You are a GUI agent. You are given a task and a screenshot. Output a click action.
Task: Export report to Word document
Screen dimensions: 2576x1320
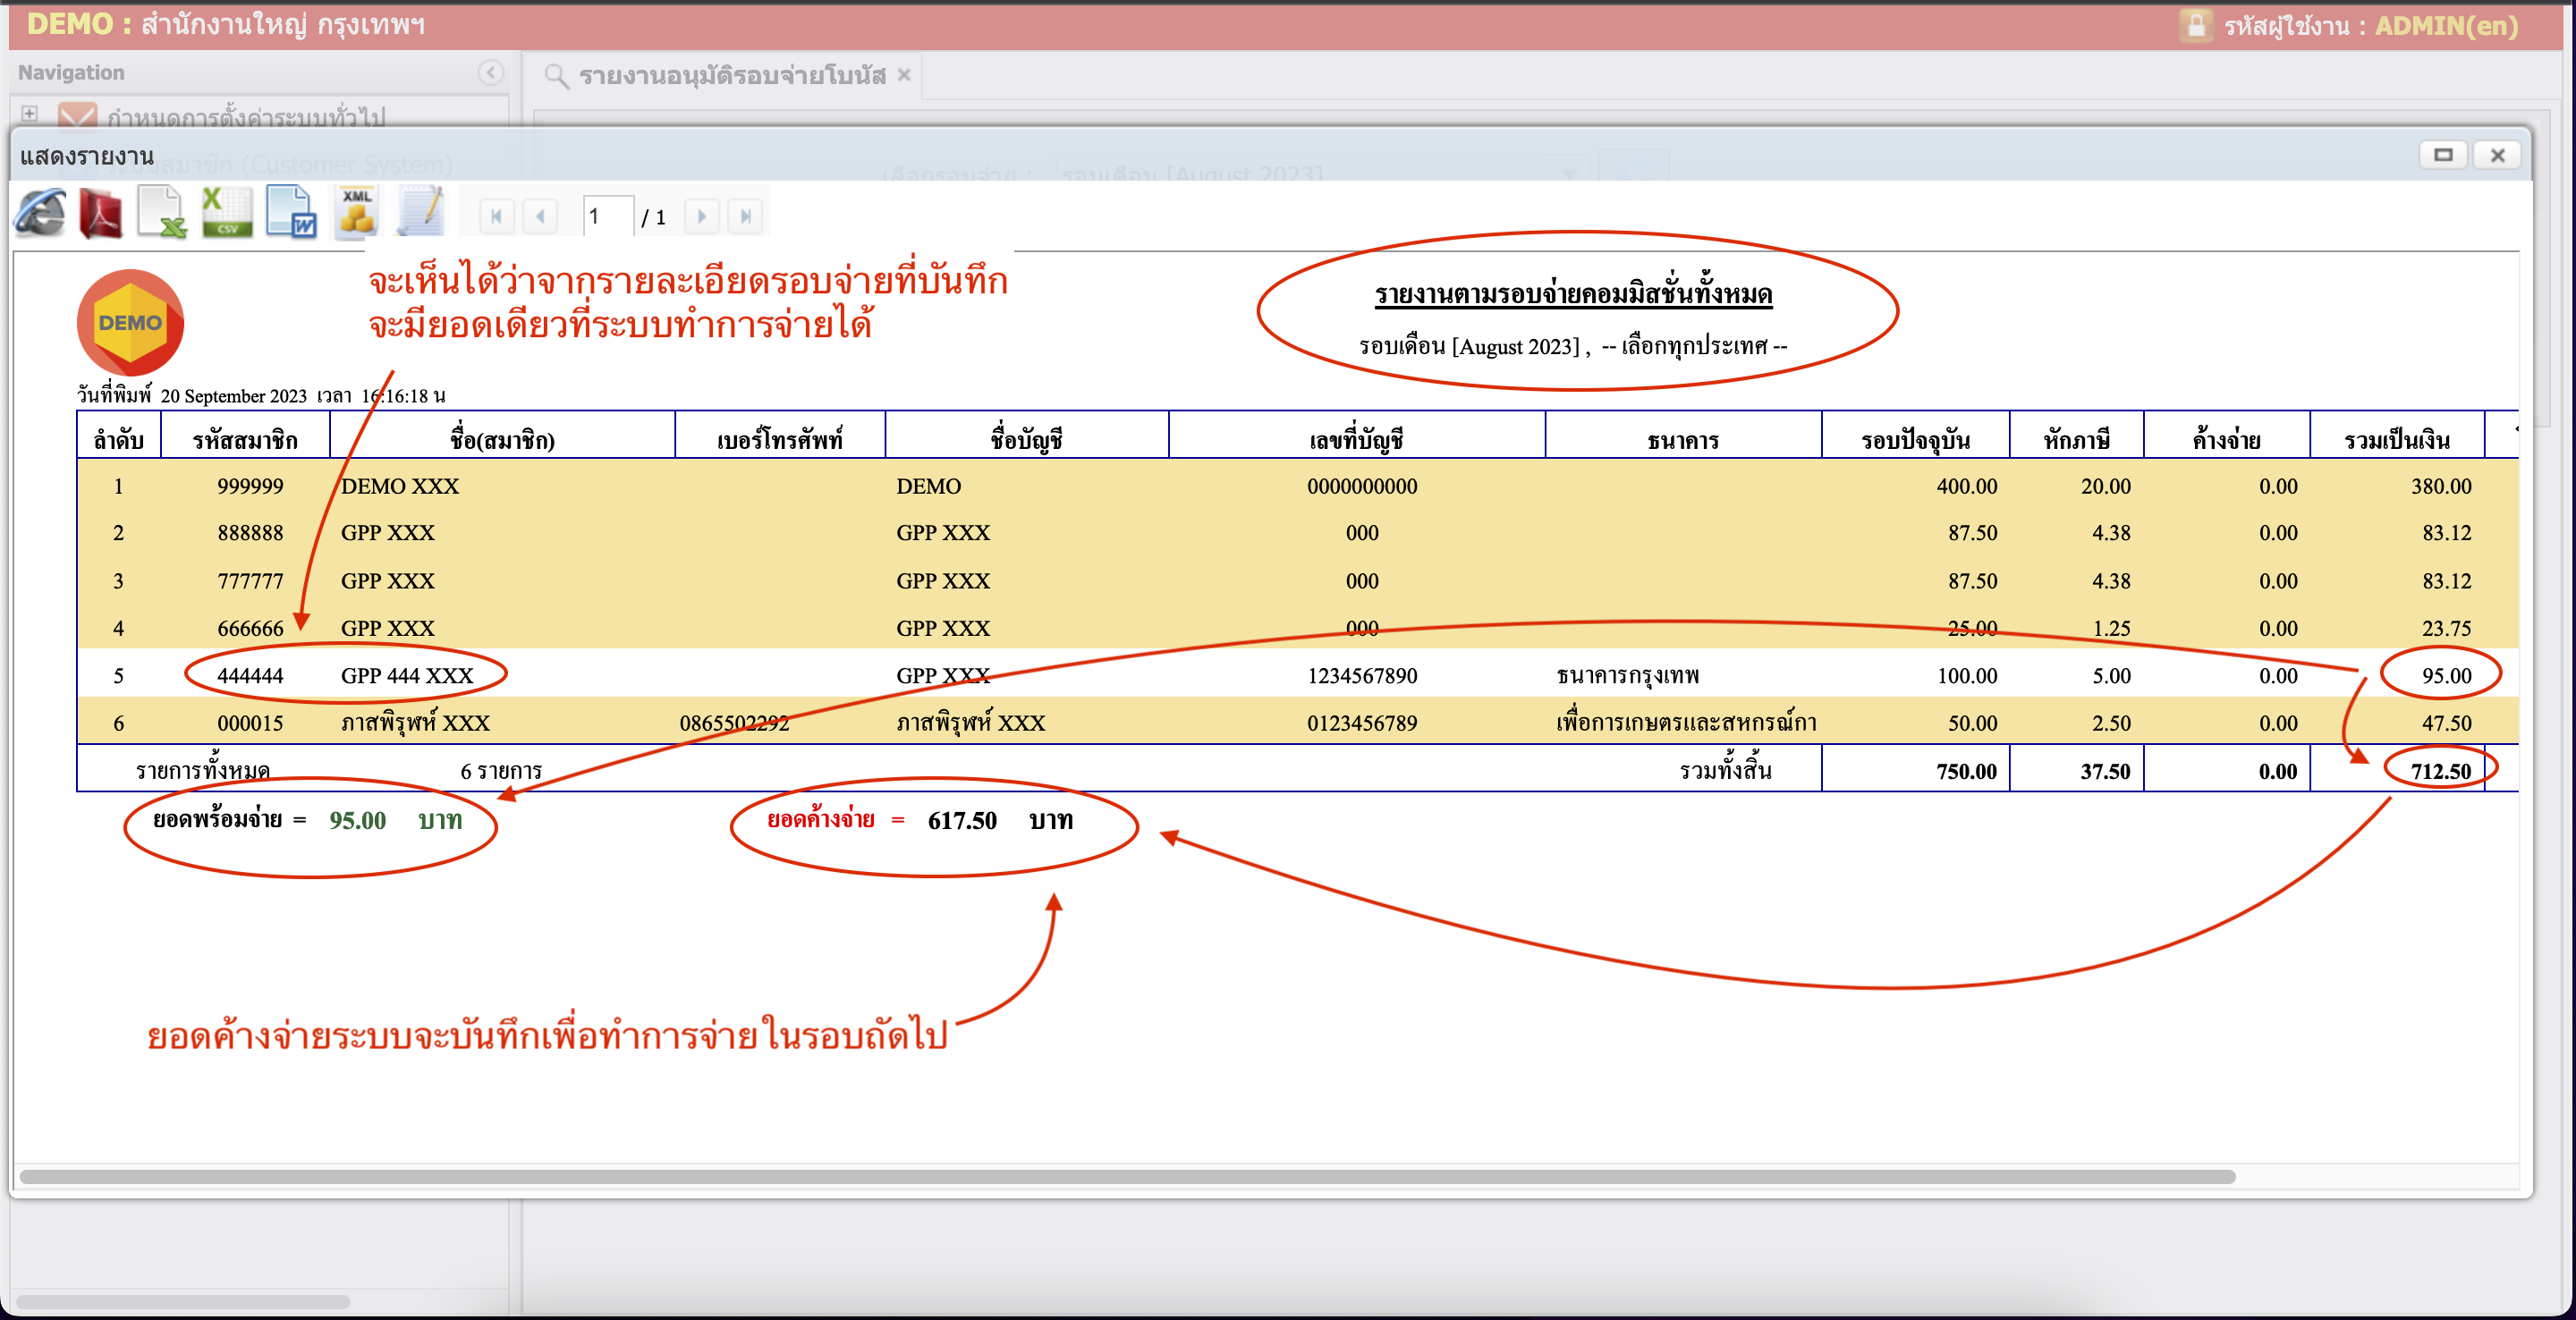click(291, 214)
